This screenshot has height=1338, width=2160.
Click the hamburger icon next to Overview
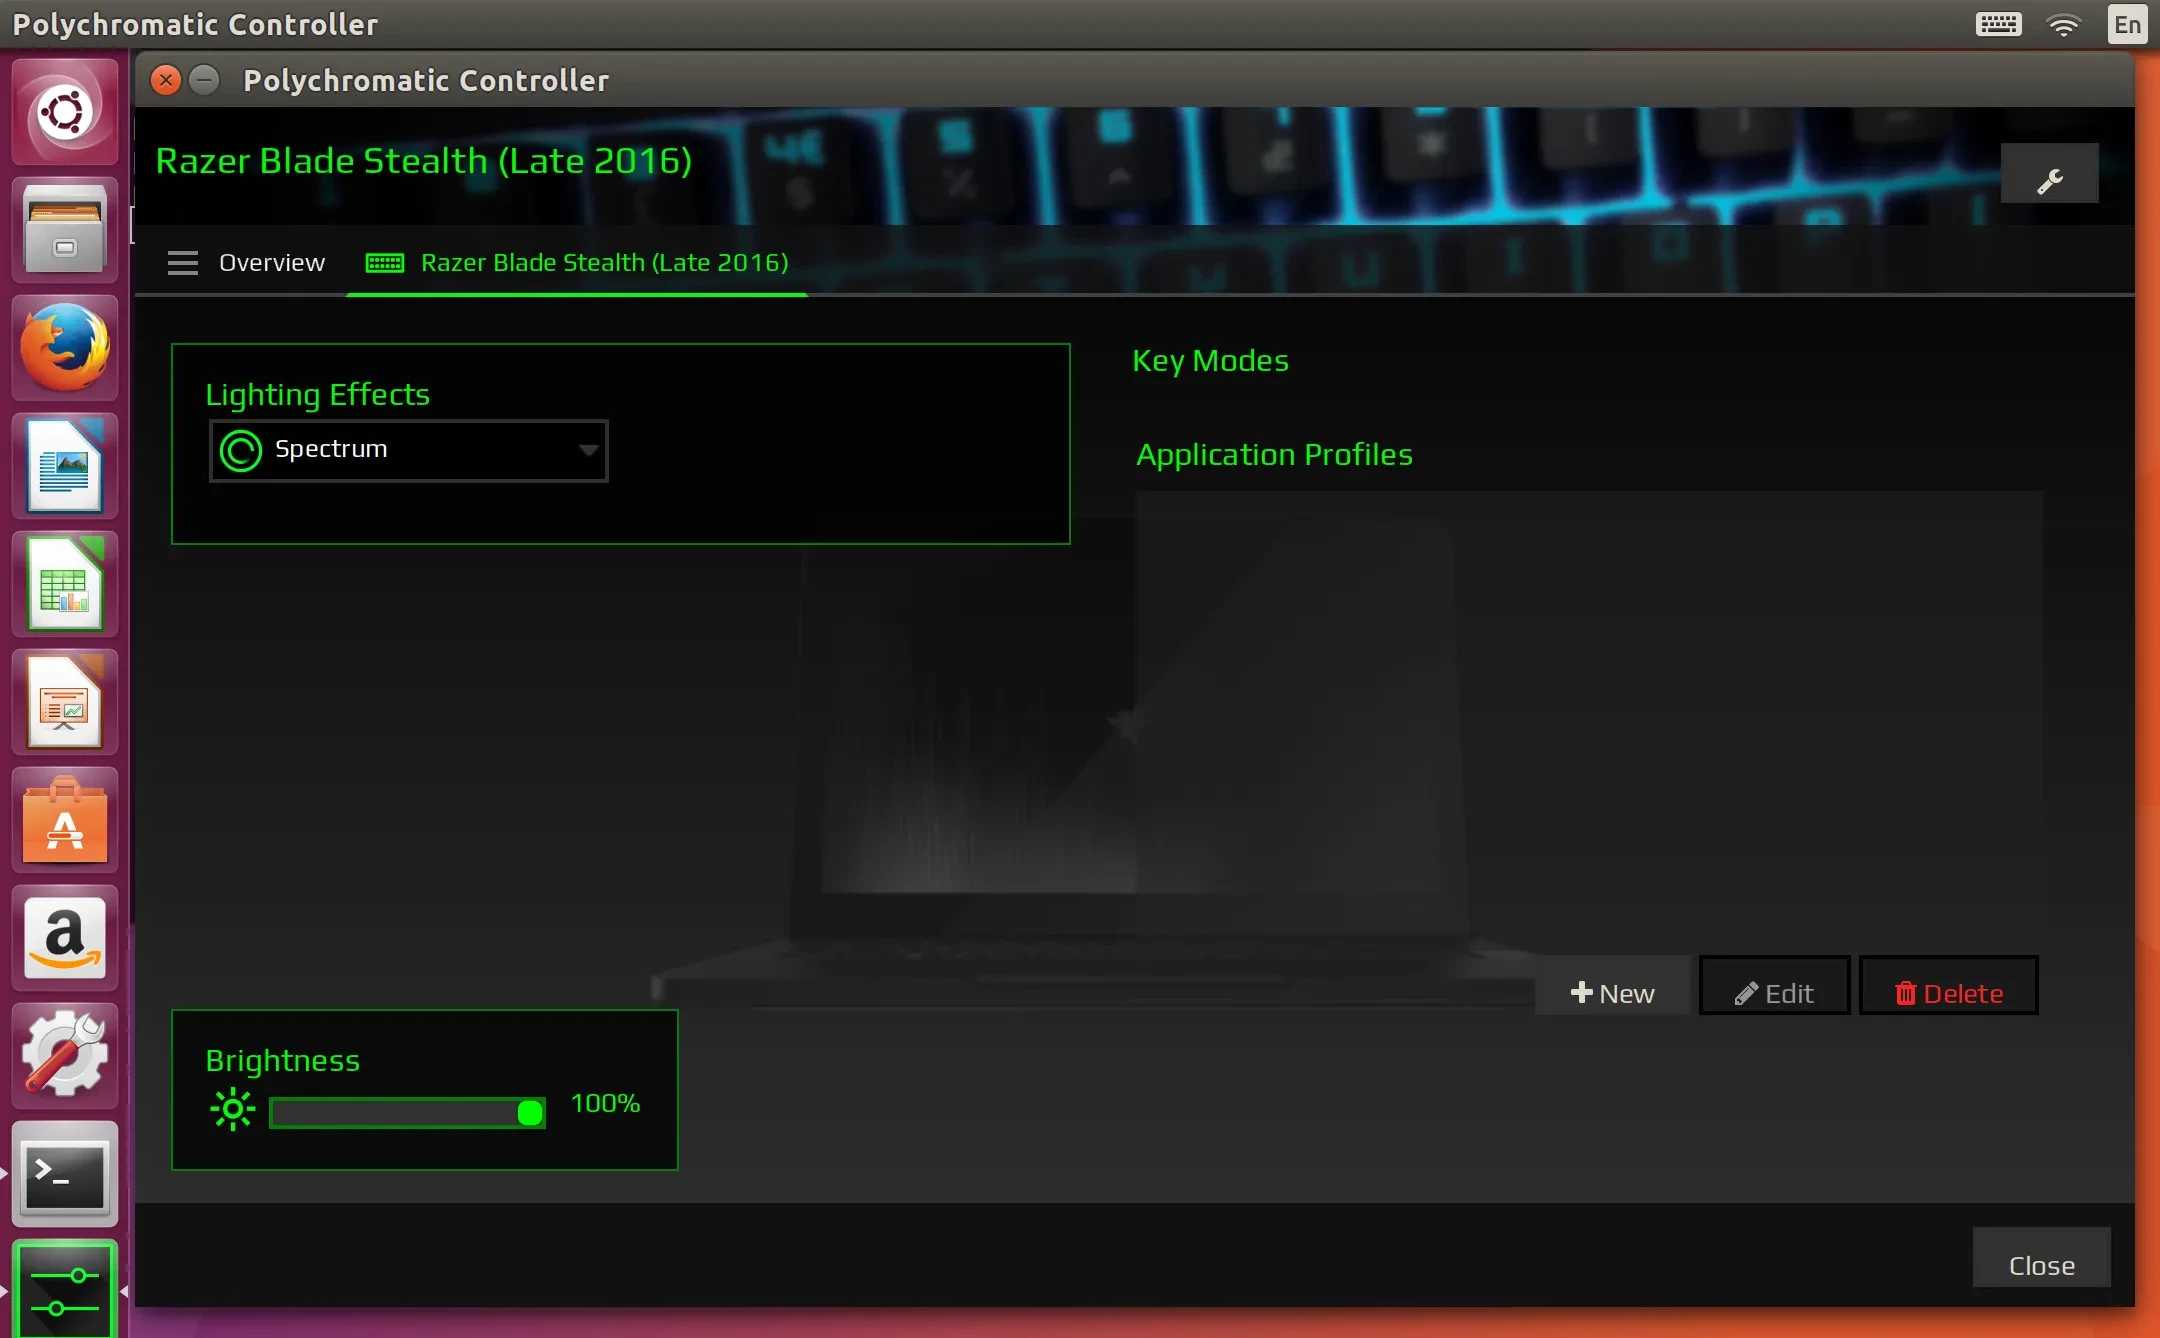tap(182, 263)
